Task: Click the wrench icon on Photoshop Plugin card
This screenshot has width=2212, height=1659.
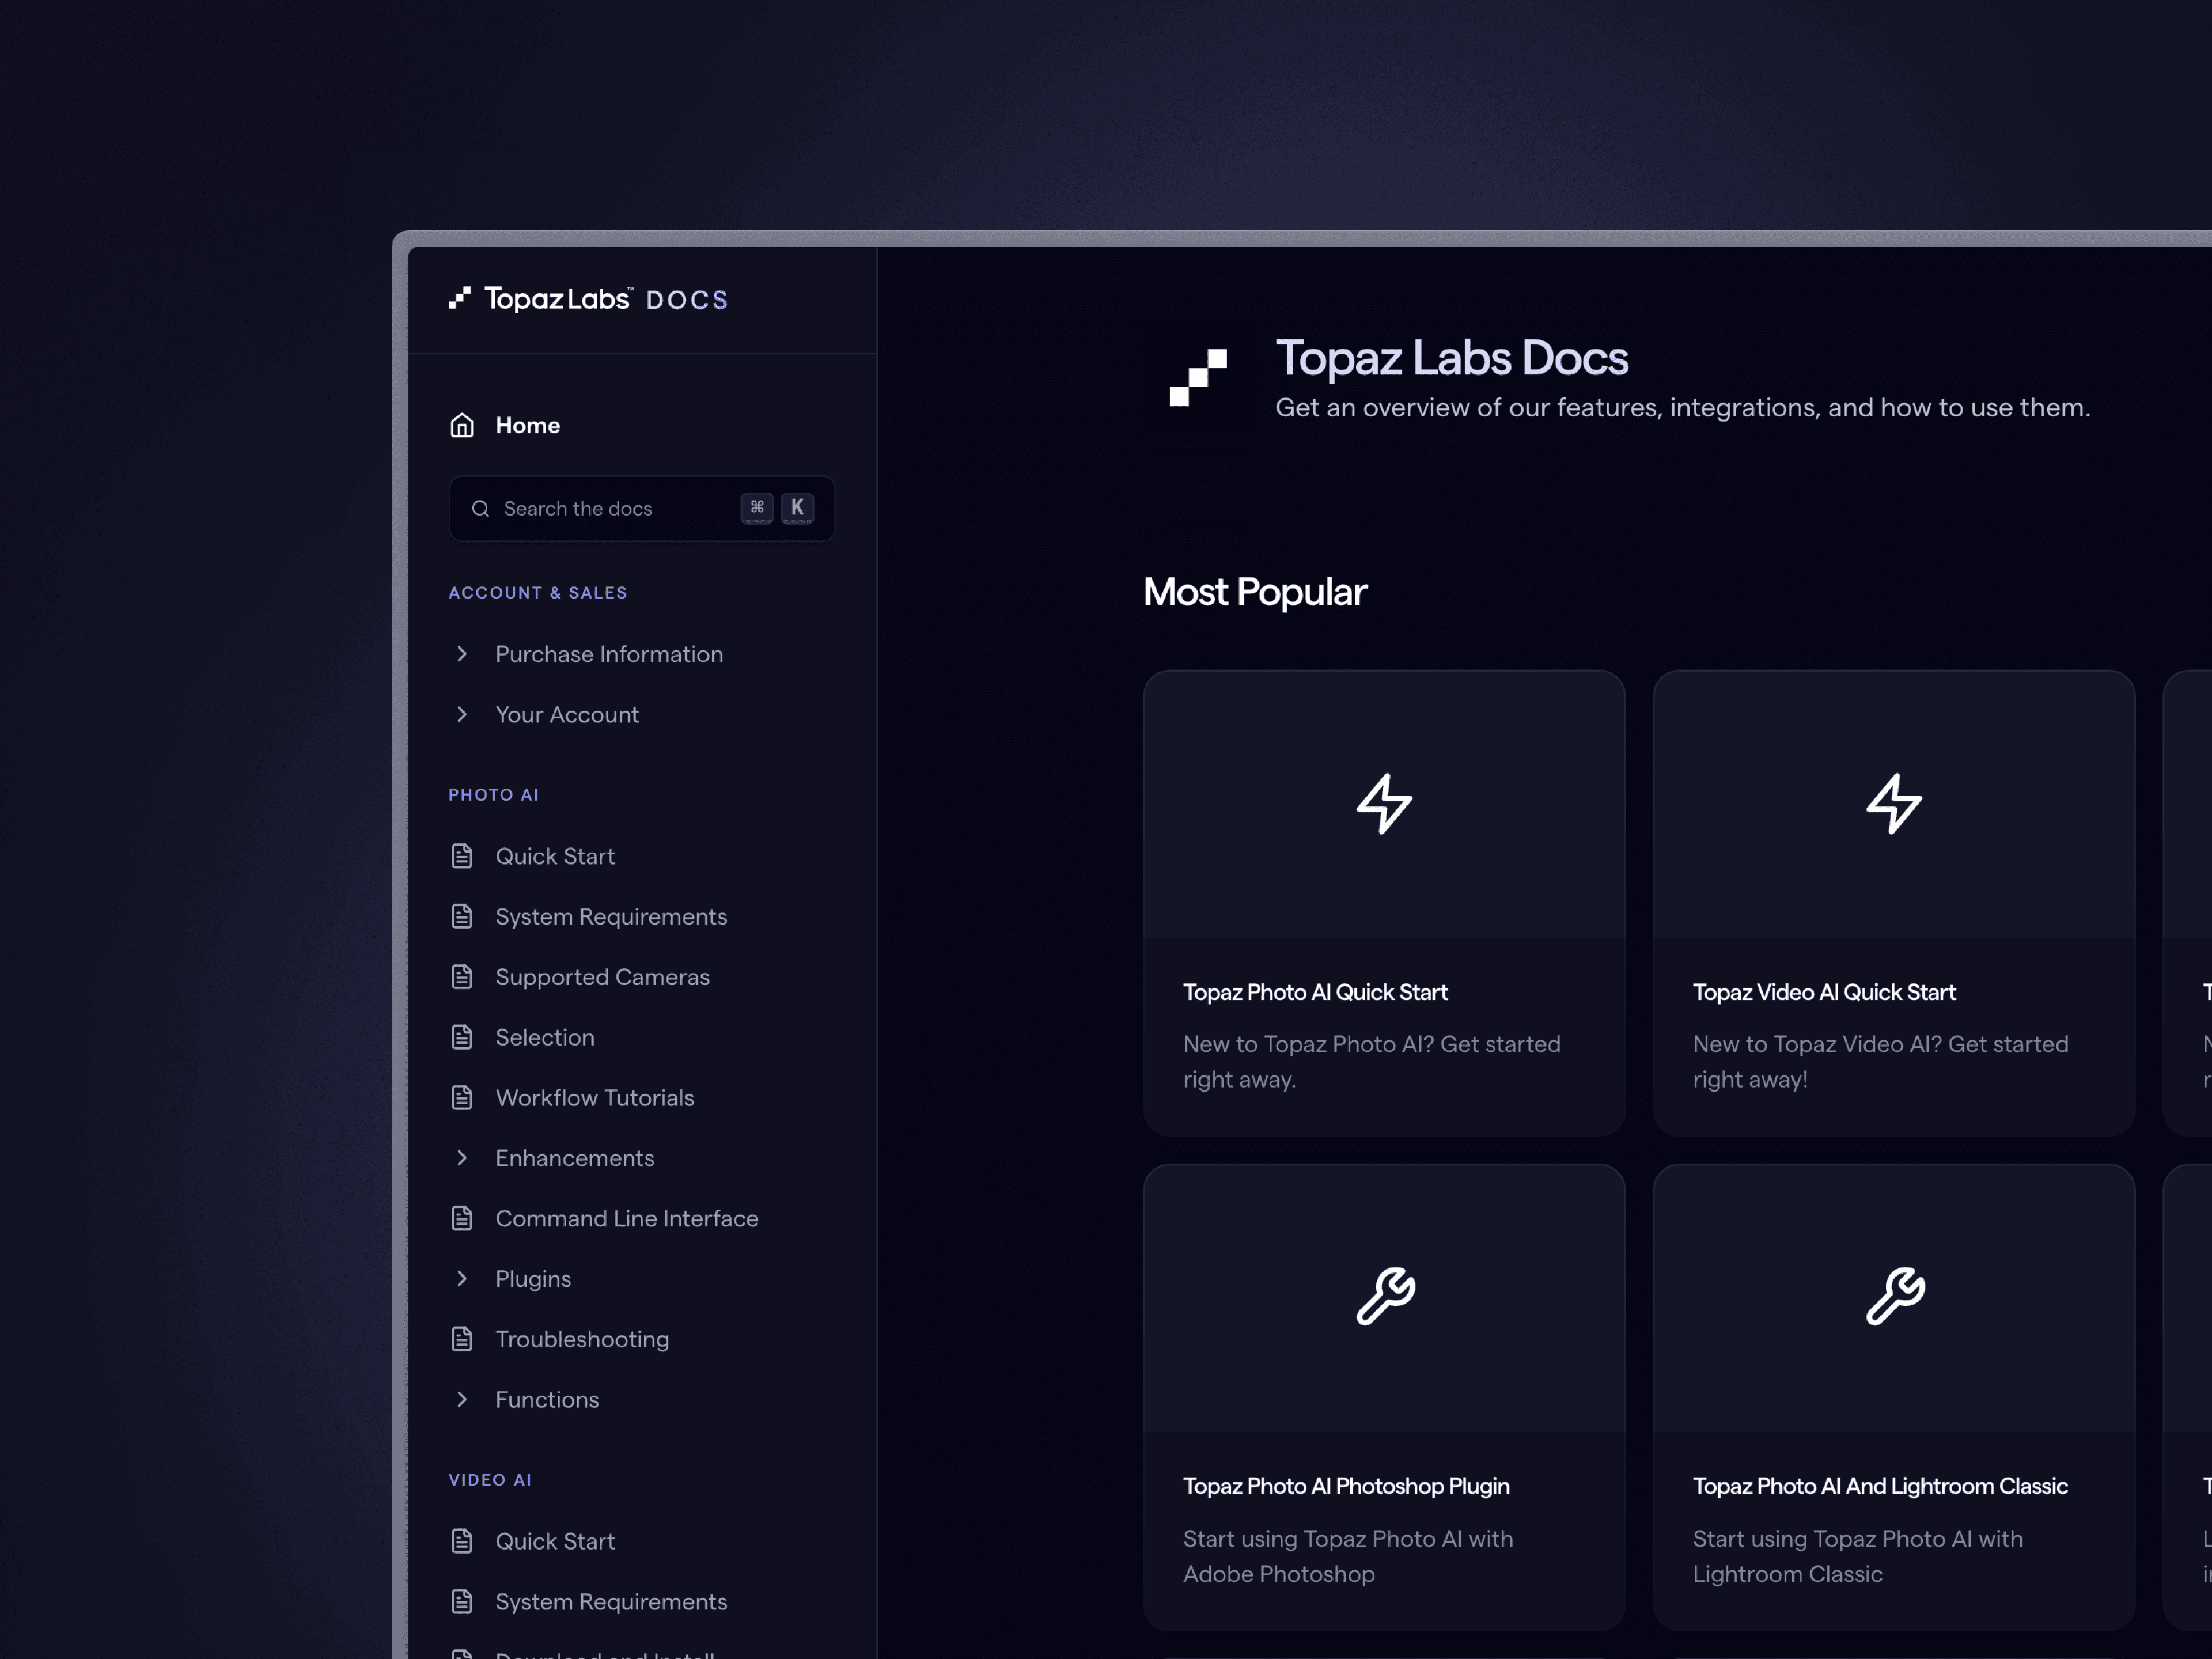Action: 1385,1296
